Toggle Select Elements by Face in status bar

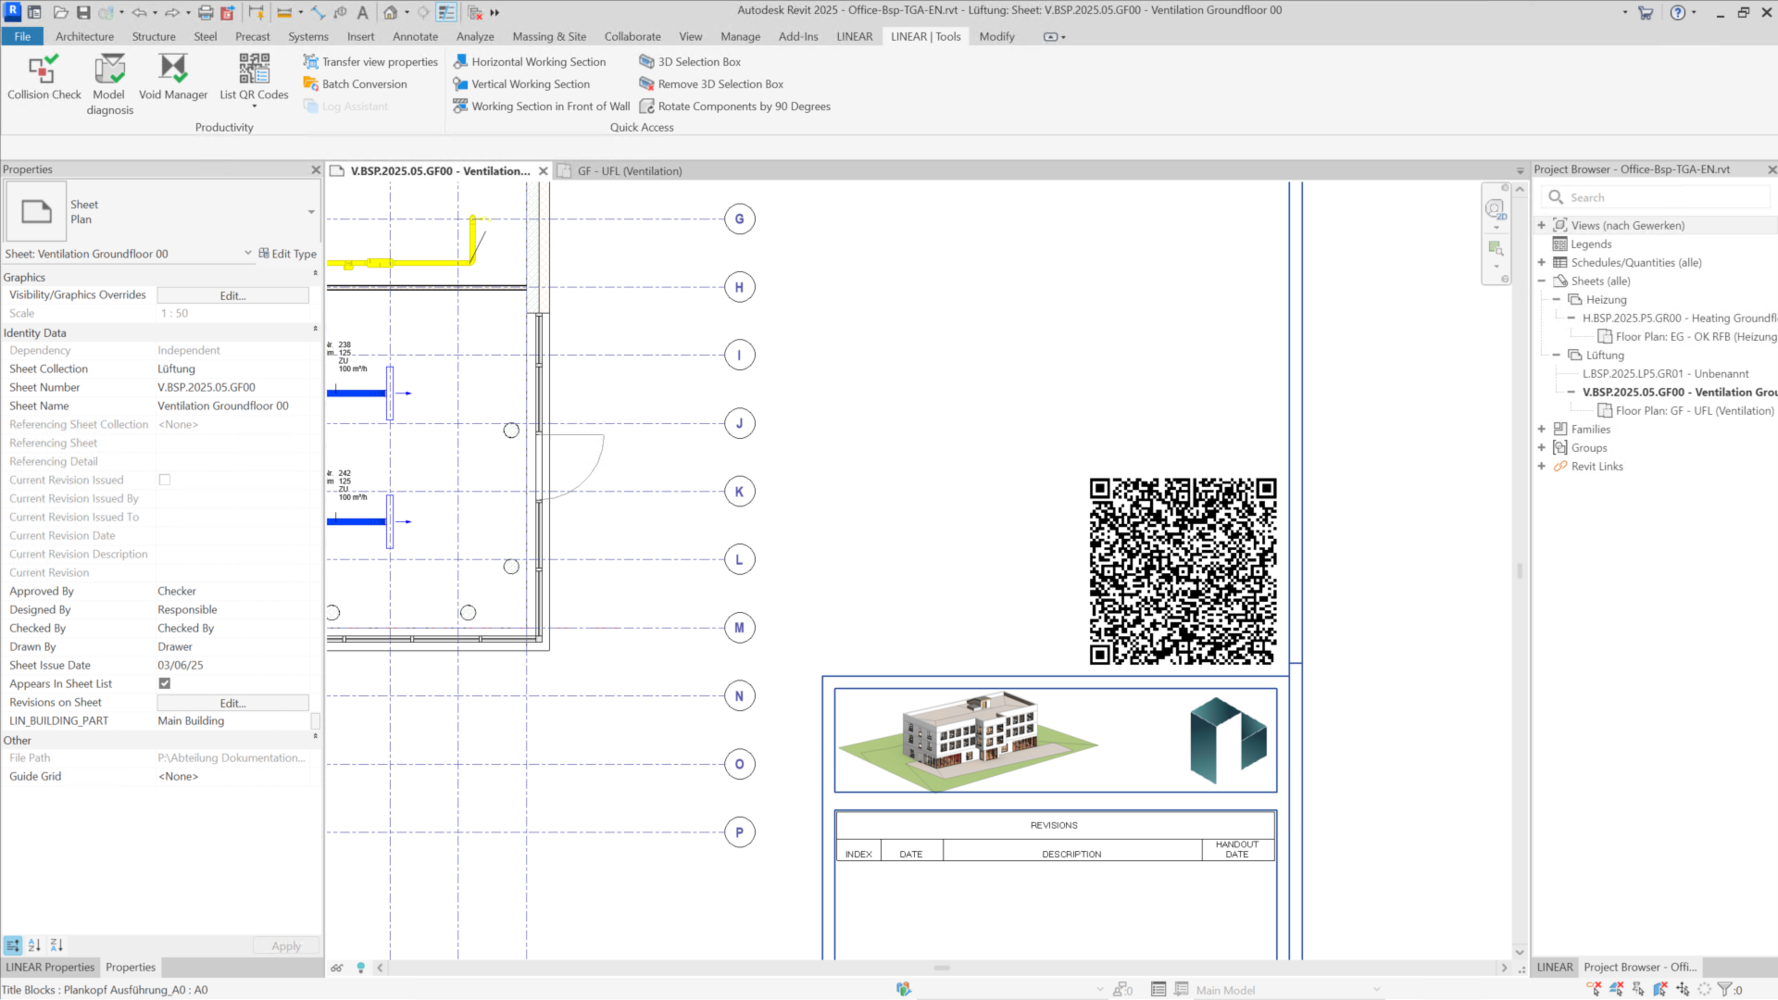pyautogui.click(x=1660, y=989)
